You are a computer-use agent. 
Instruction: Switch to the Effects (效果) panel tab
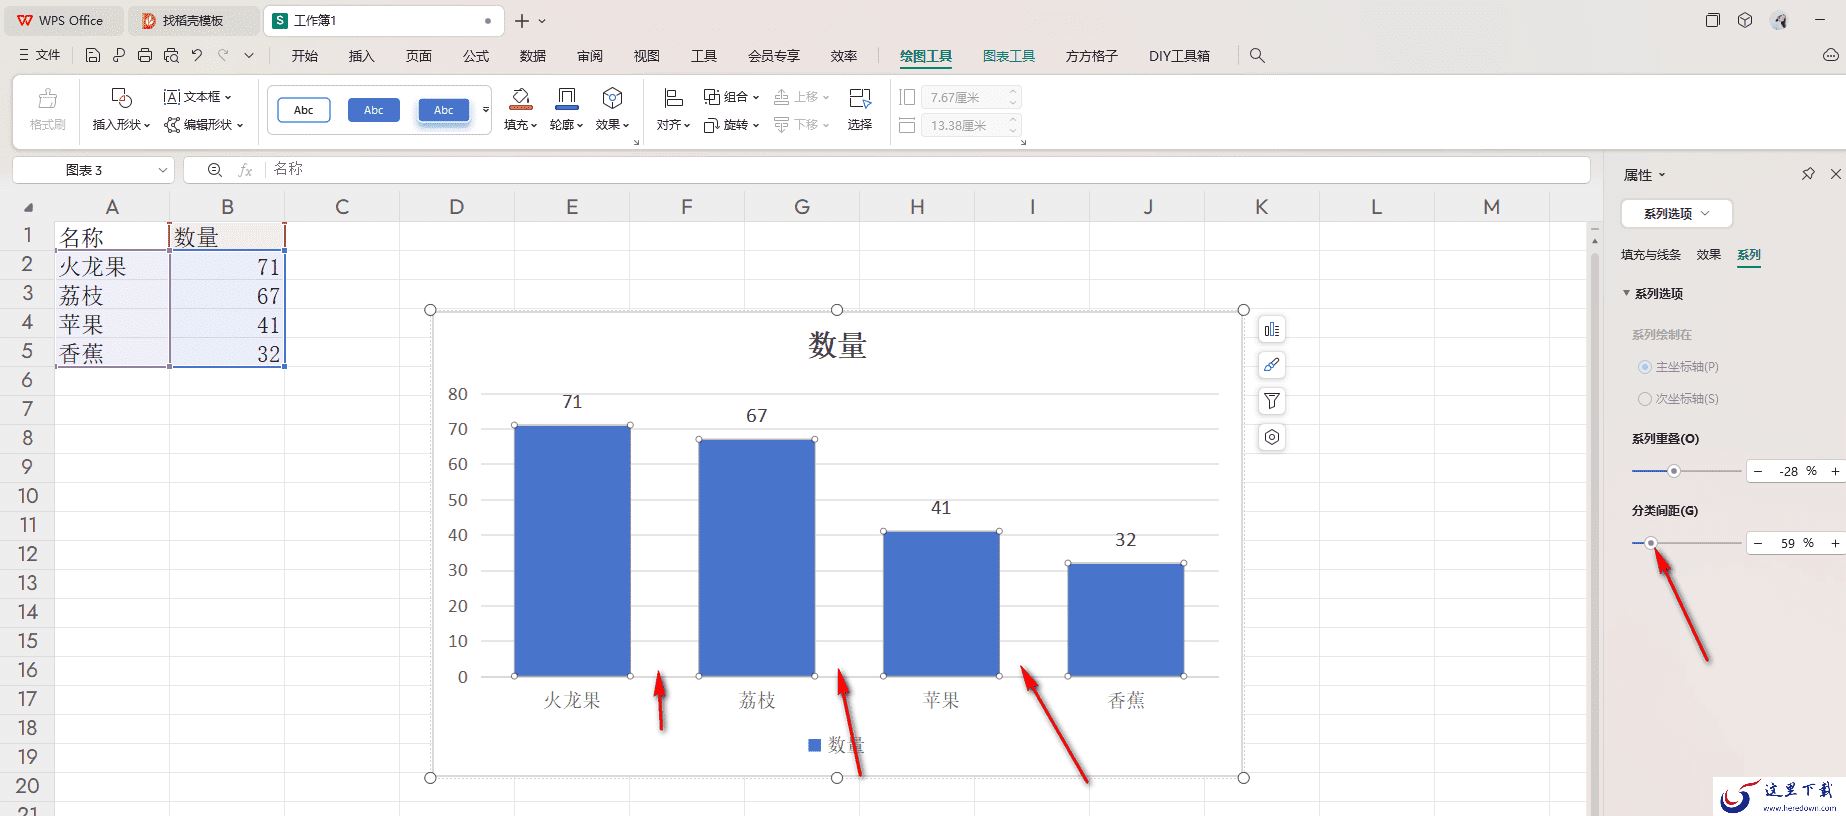[1709, 255]
